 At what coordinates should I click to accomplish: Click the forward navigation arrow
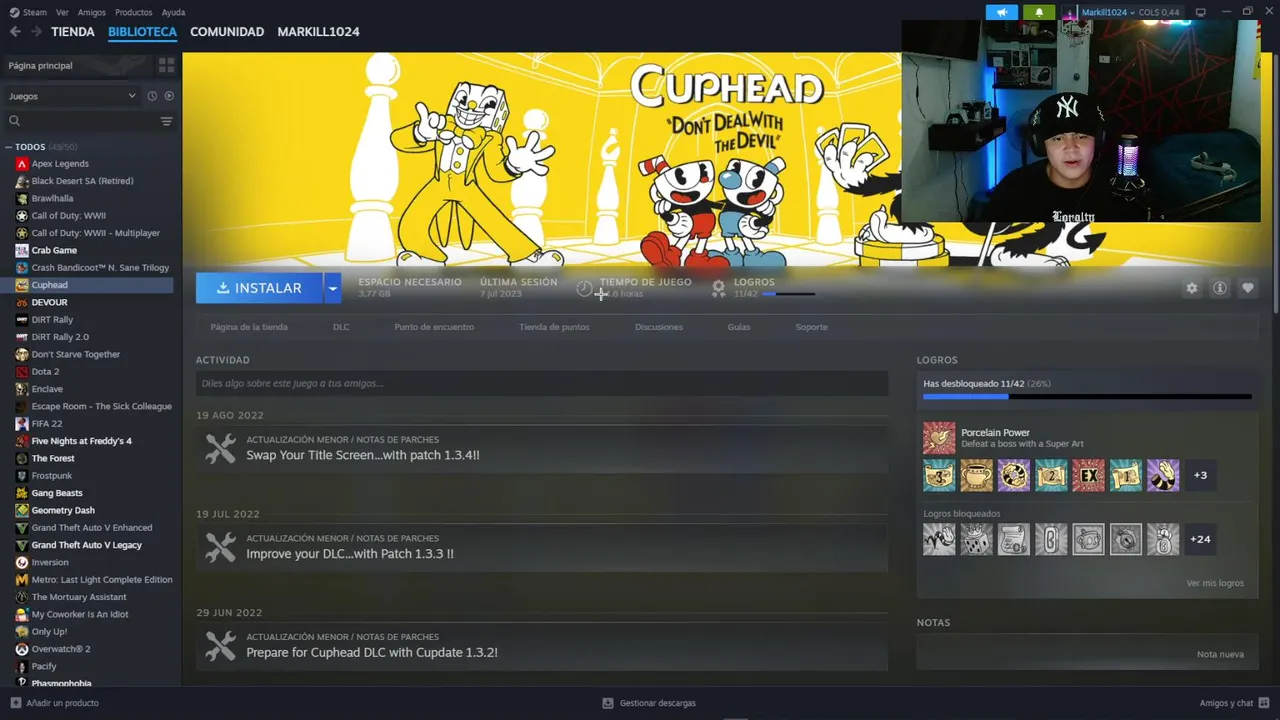click(x=36, y=32)
